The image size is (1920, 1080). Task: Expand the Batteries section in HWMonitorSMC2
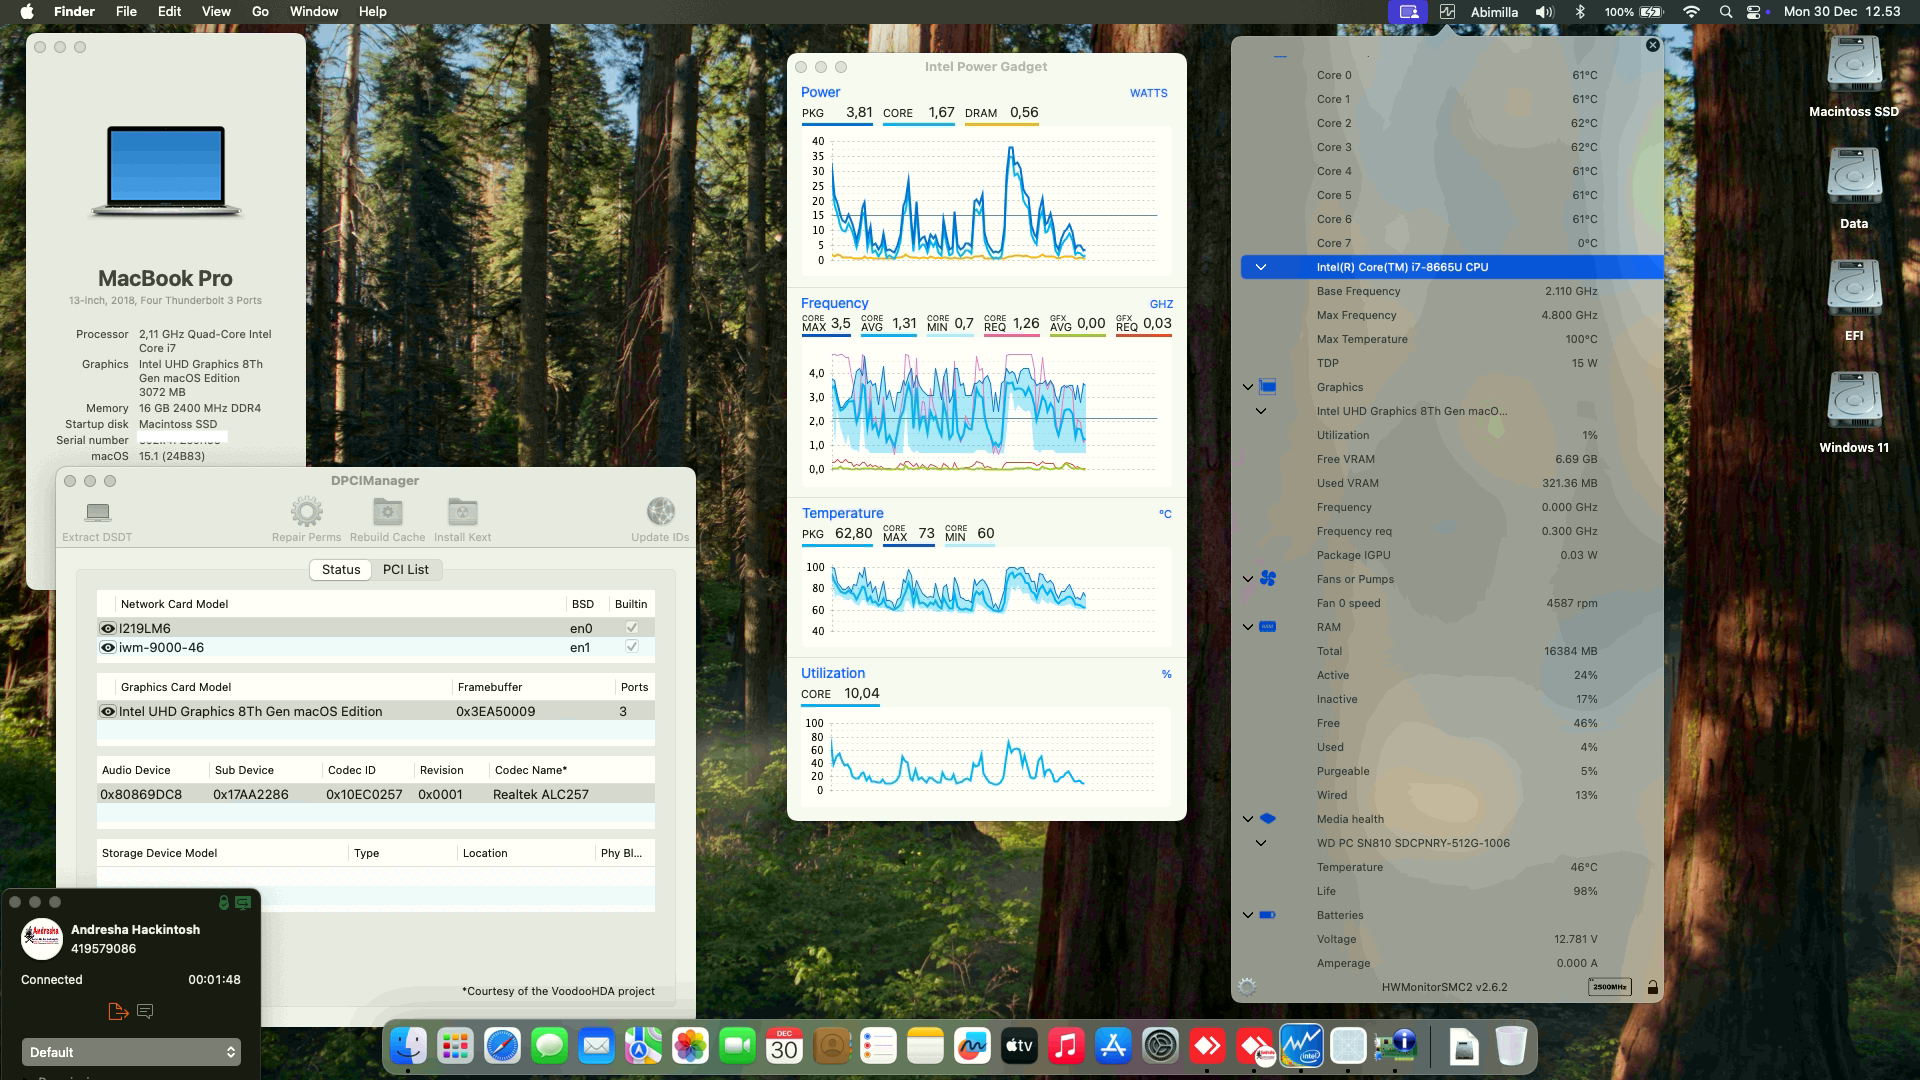coord(1246,914)
